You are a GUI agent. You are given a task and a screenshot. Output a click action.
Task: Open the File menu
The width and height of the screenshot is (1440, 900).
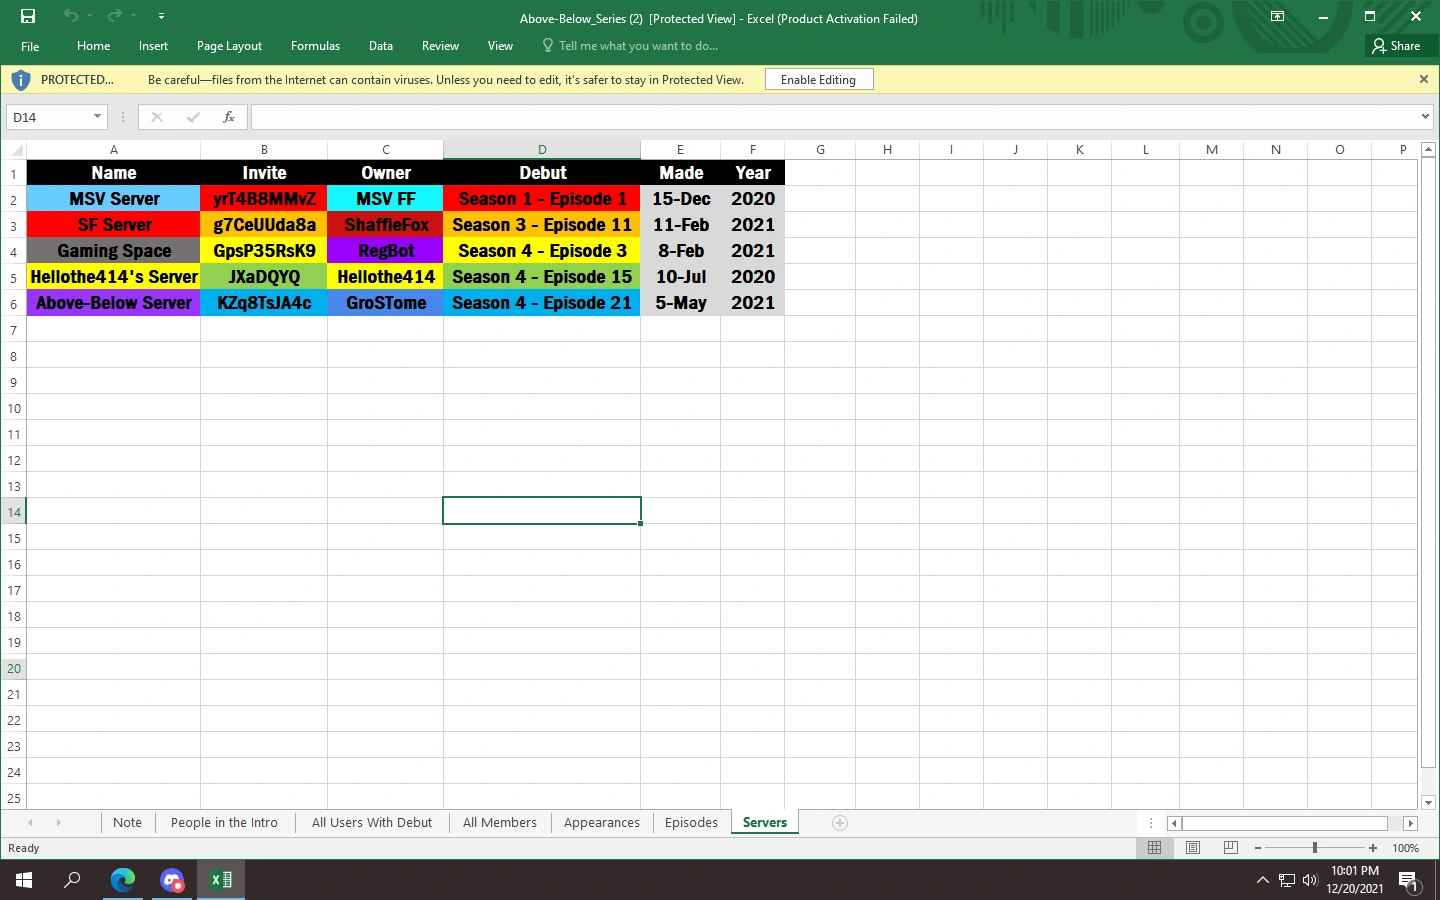click(x=31, y=46)
